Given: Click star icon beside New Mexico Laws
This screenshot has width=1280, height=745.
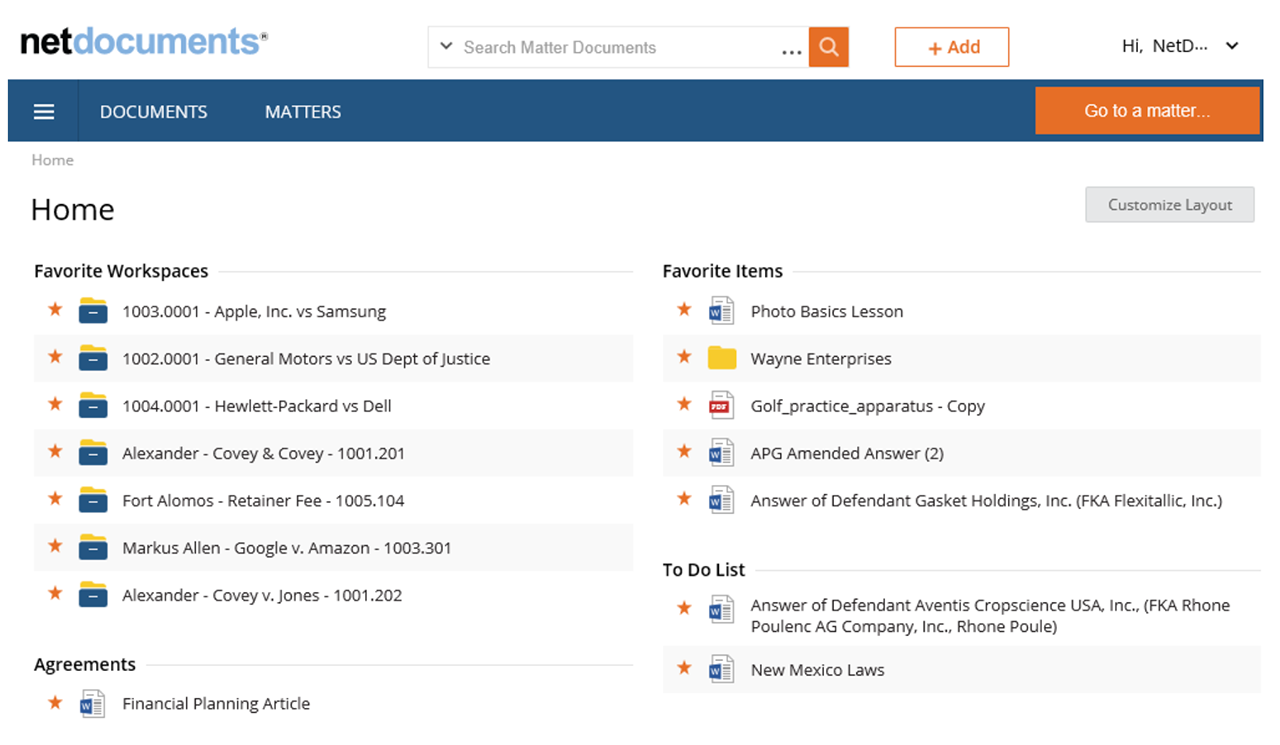Looking at the screenshot, I should 684,667.
